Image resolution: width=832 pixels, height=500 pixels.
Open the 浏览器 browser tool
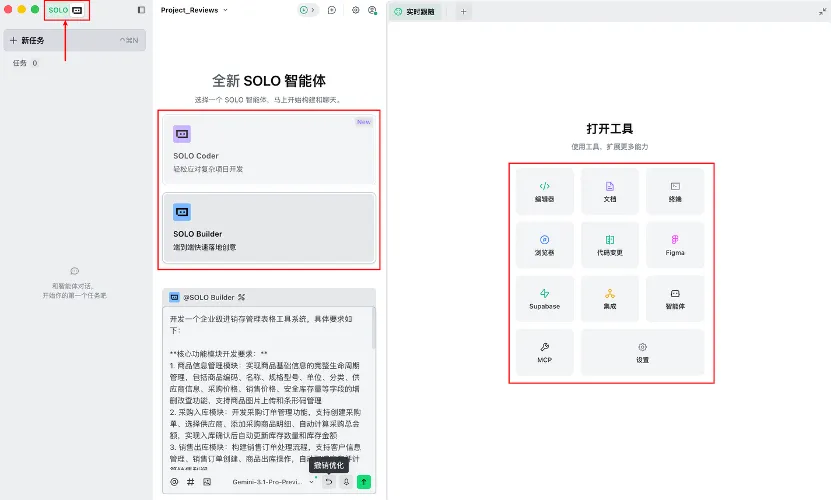tap(544, 245)
